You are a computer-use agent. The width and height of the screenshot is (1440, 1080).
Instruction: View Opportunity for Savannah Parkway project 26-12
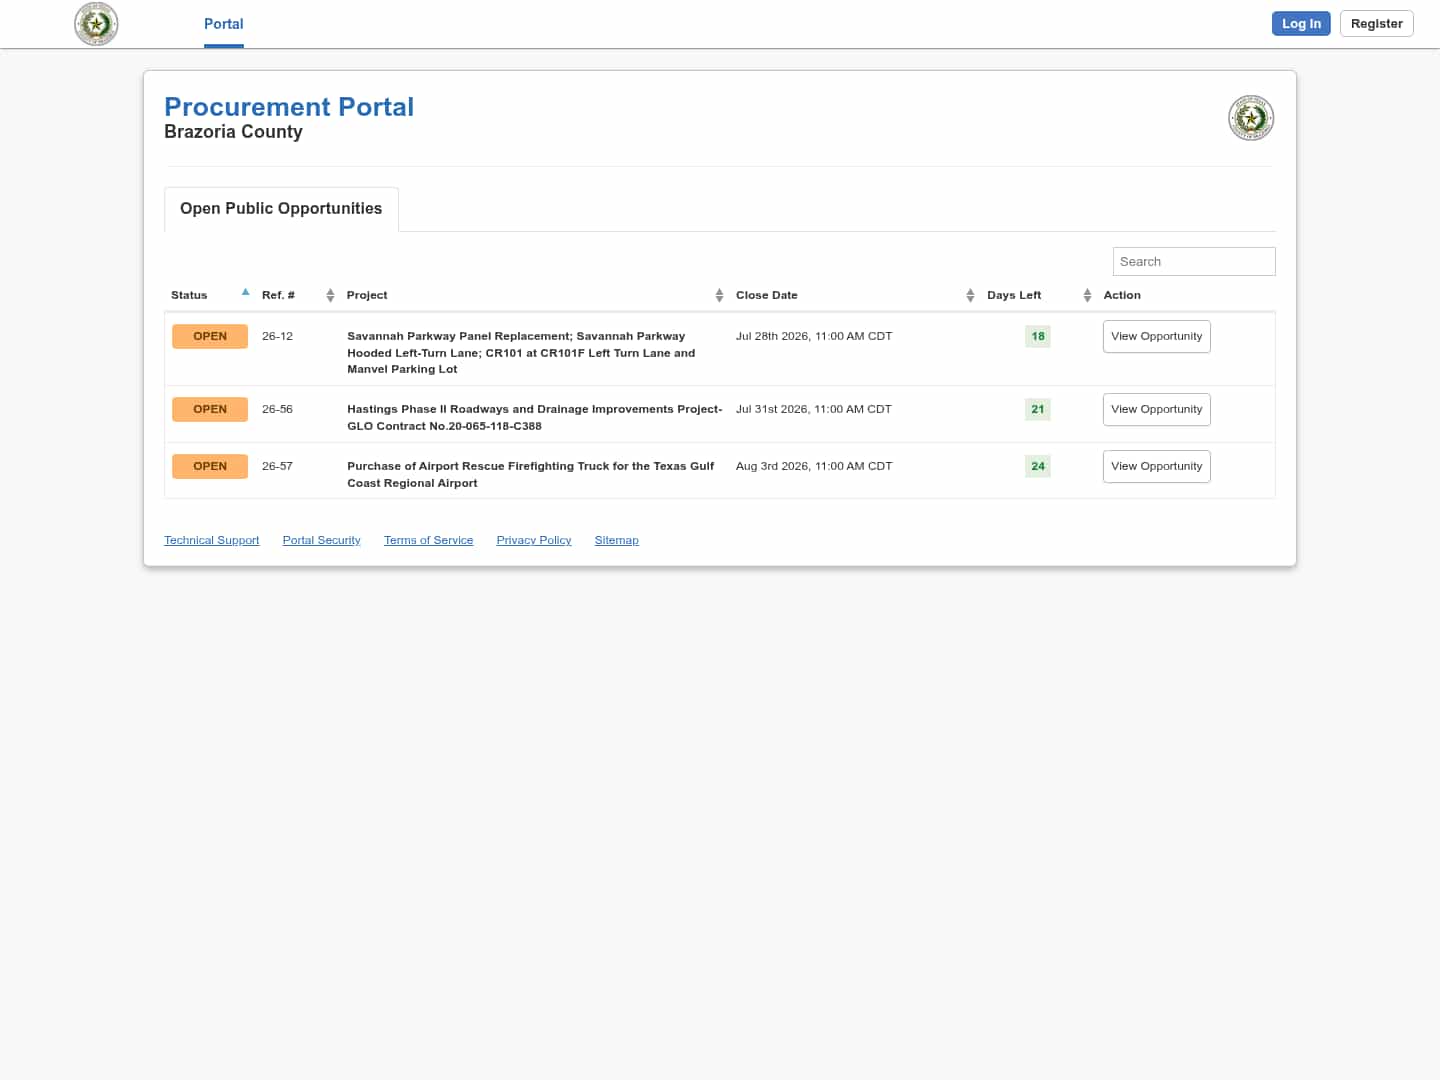1156,336
